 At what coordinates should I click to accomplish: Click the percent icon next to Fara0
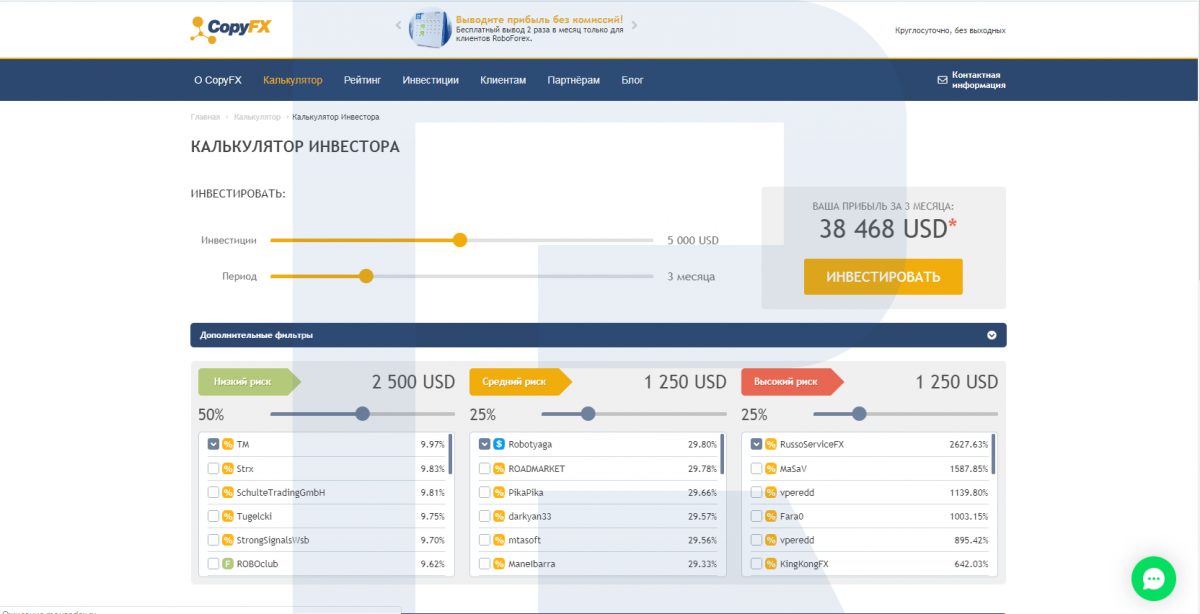(x=771, y=516)
